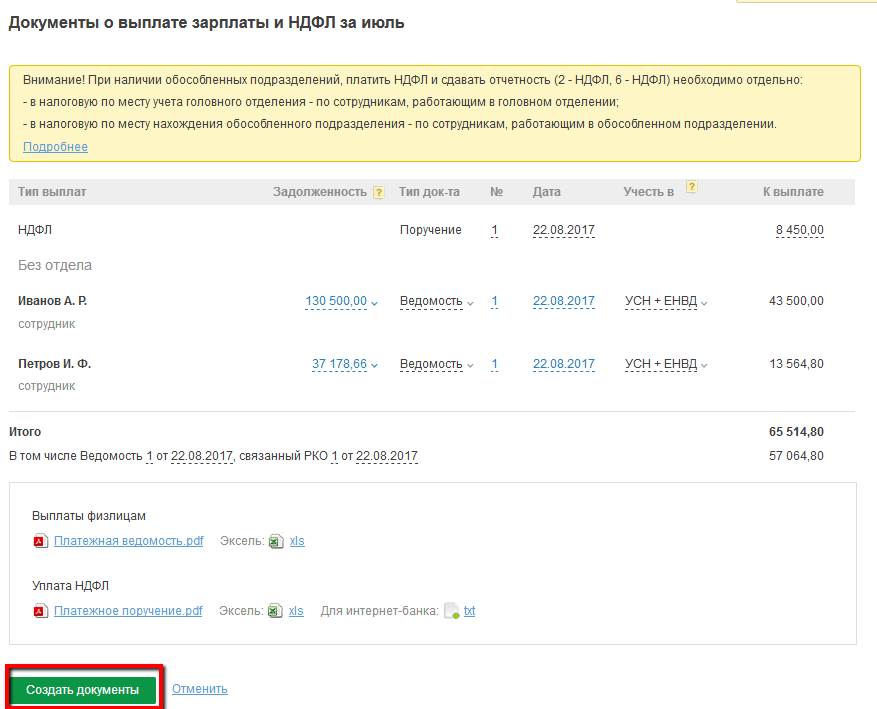Image resolution: width=877 pixels, height=709 pixels.
Task: Click the Без отдела group label
Action: 55,265
